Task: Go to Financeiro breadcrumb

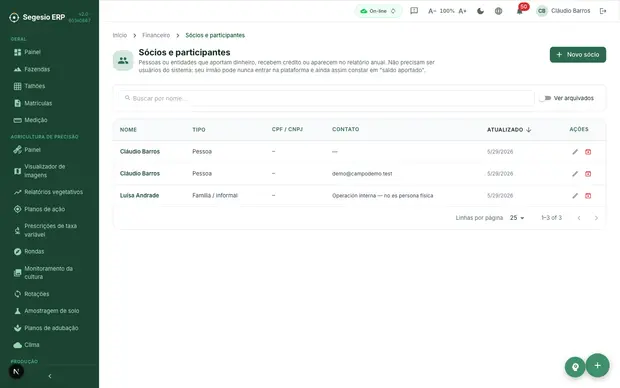Action: pyautogui.click(x=156, y=35)
